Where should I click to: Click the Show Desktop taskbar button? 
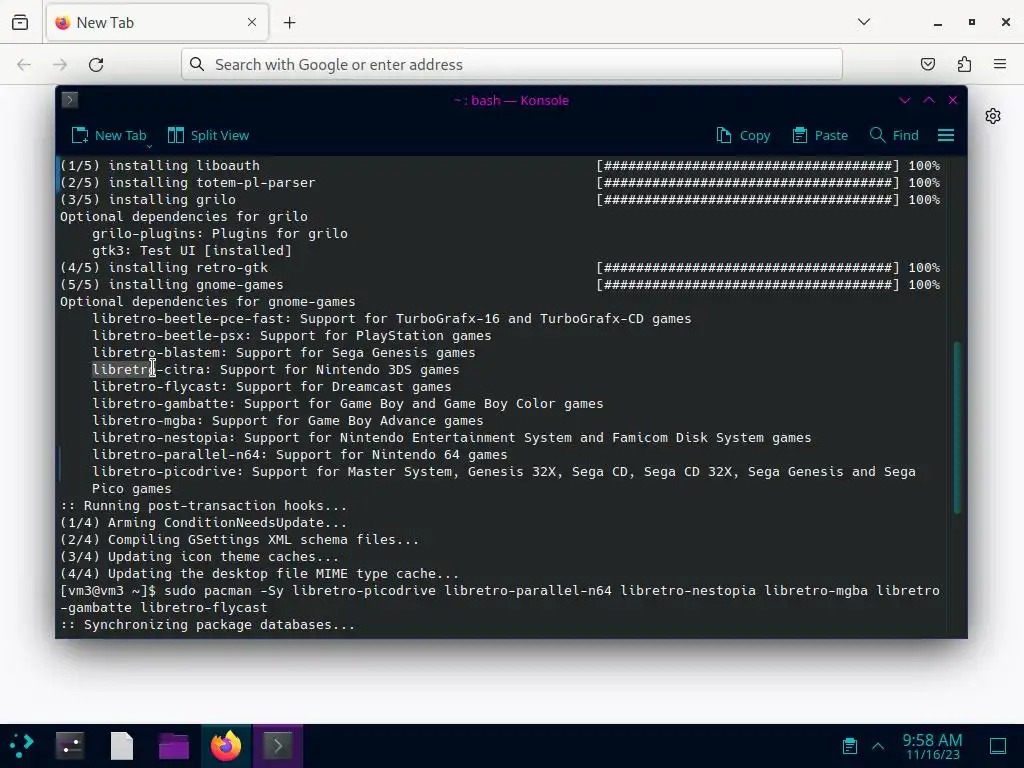(998, 745)
